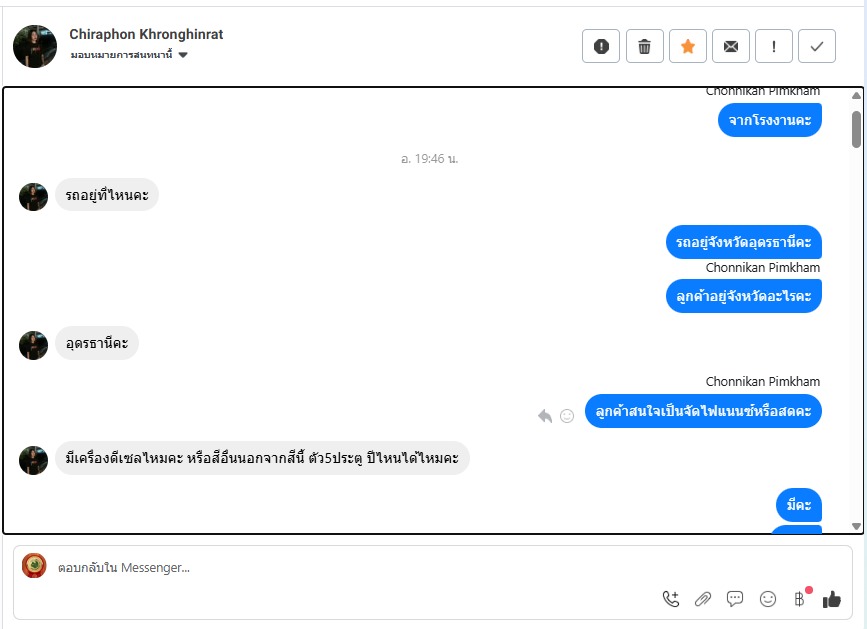Mark conversation as spam with exclamation icon

[601, 46]
